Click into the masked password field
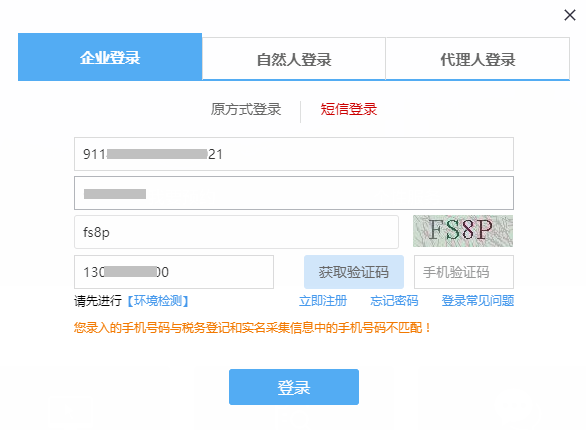586x430 pixels. pos(294,193)
